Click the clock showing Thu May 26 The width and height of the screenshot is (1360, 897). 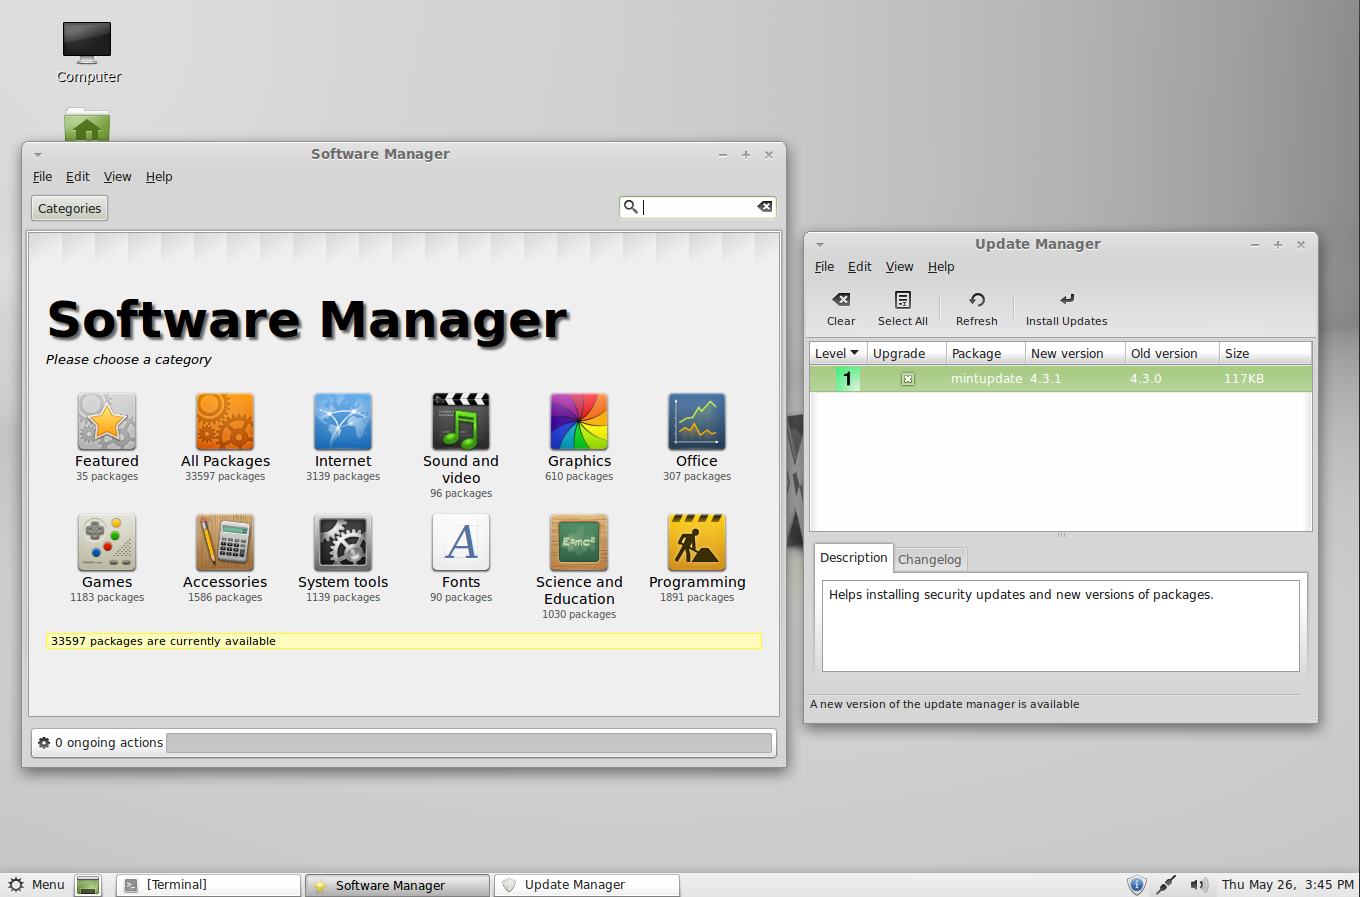click(x=1288, y=885)
